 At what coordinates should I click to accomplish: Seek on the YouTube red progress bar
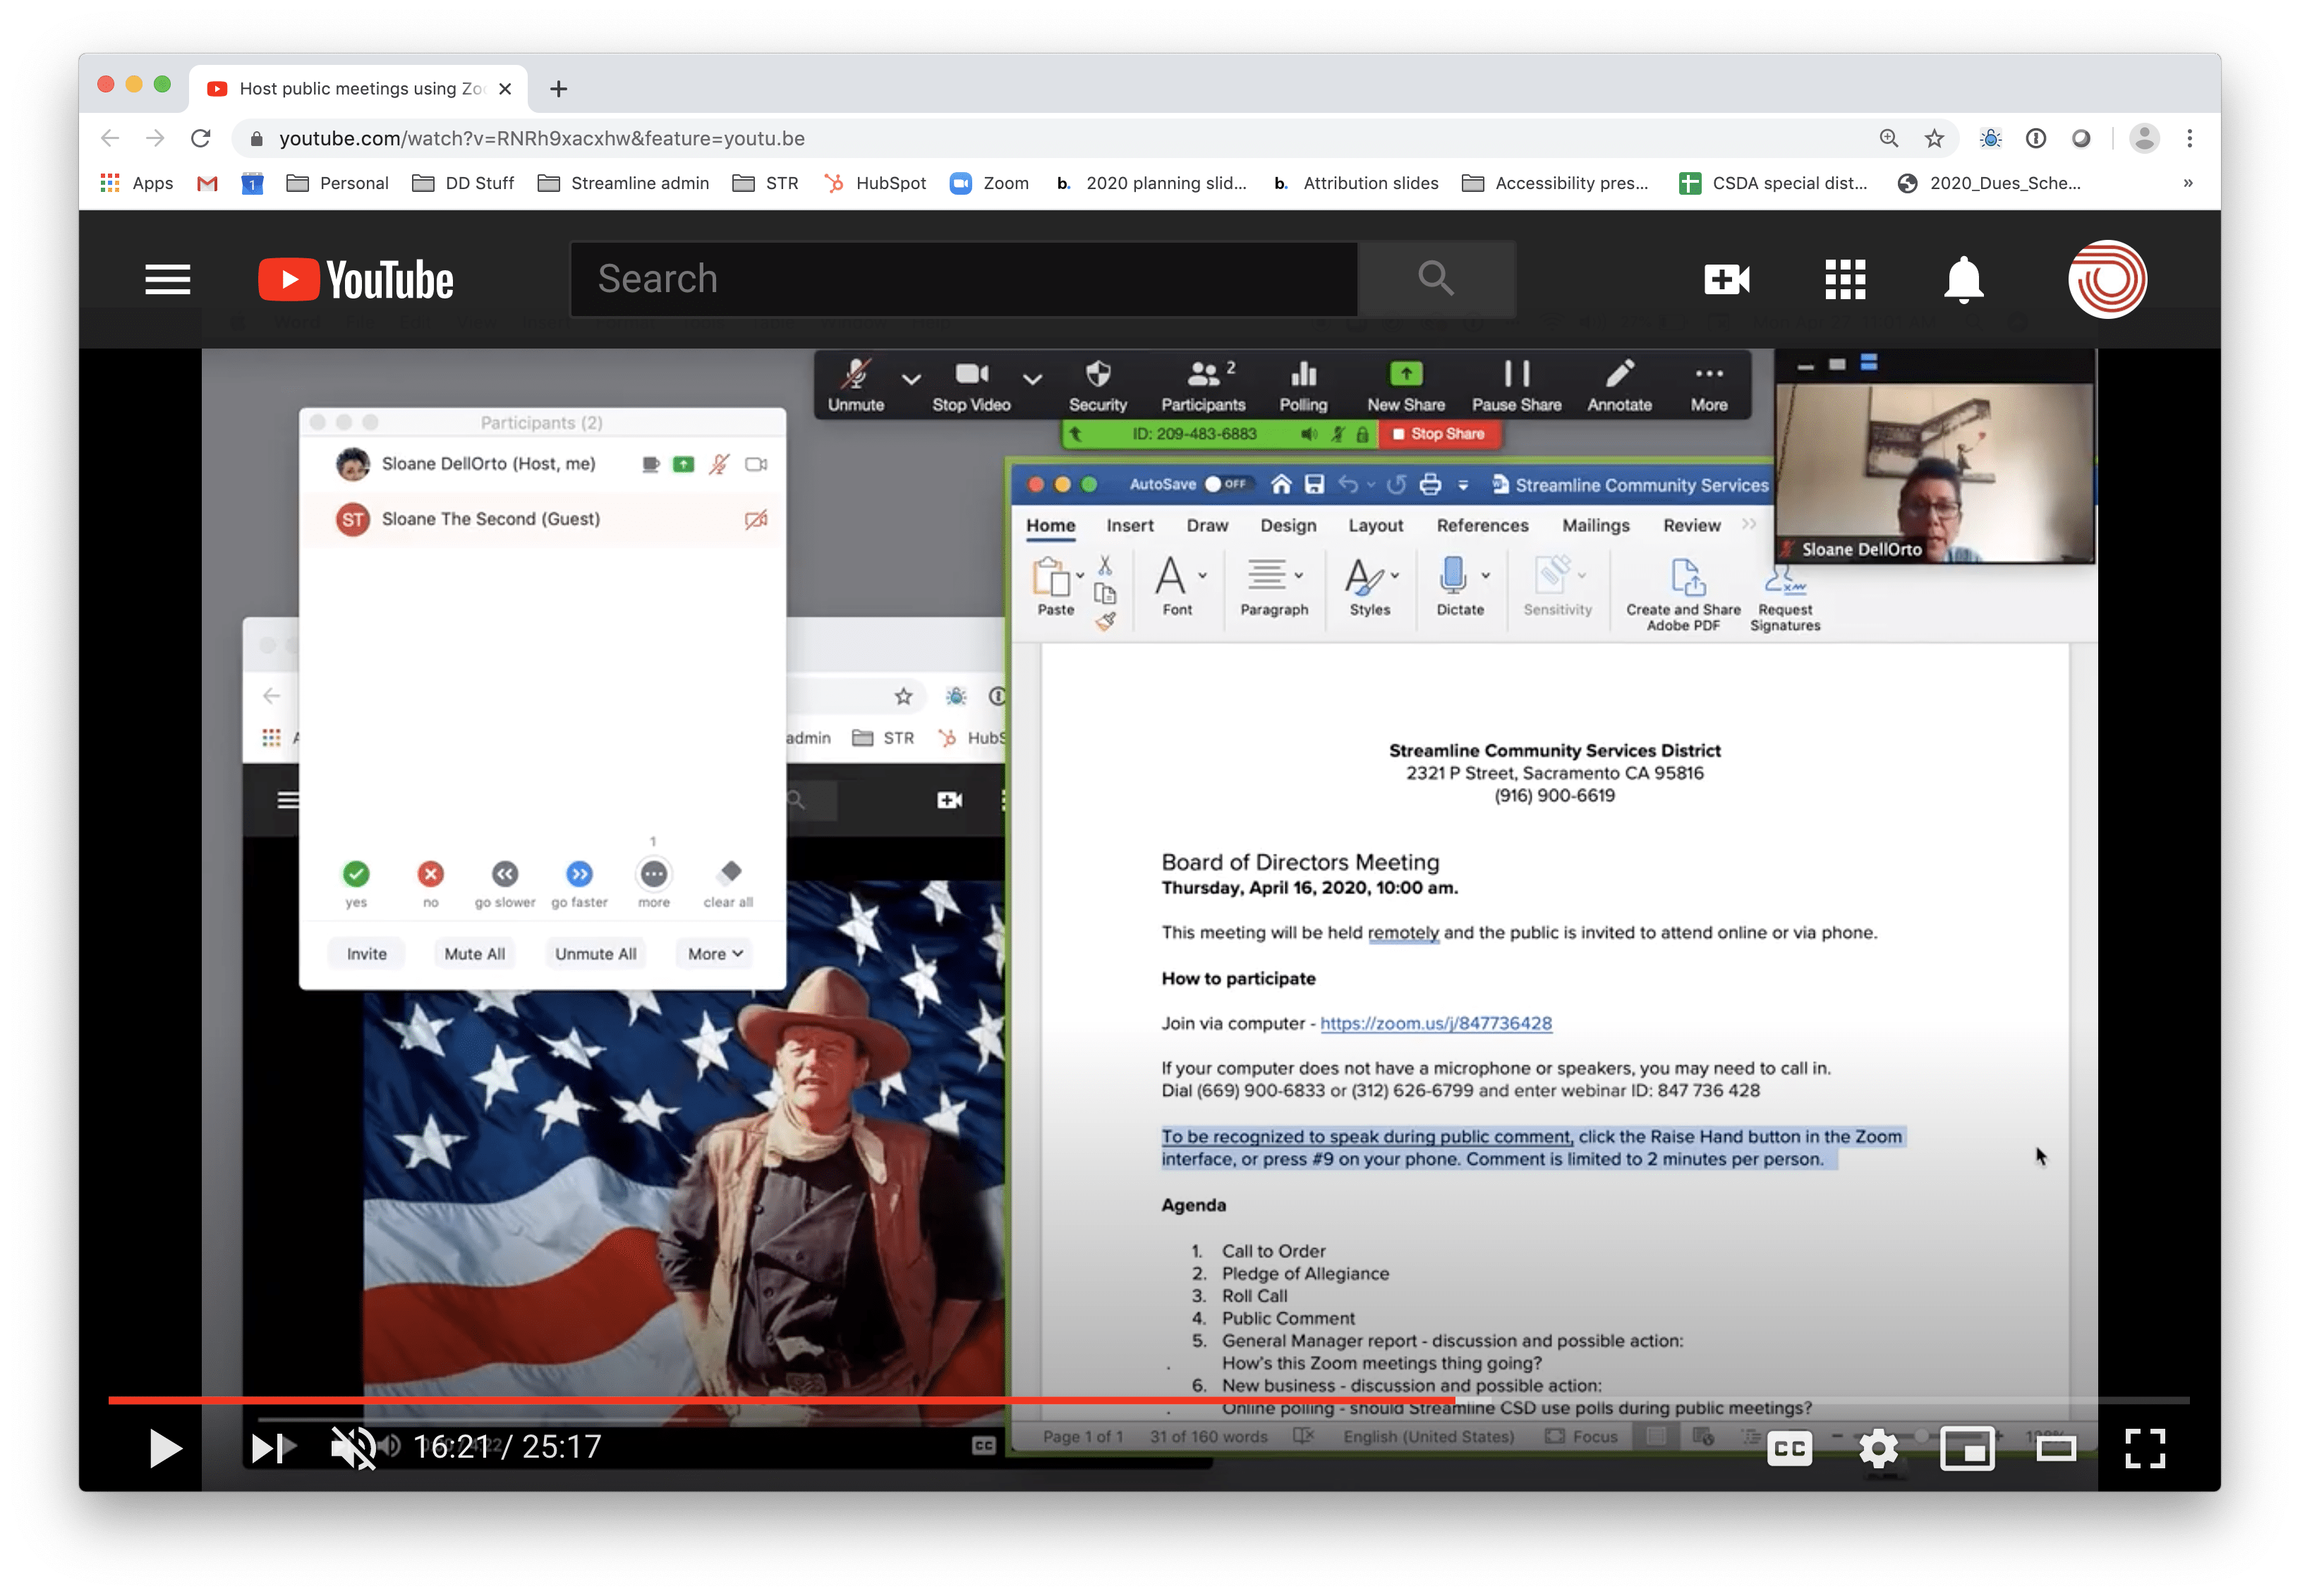point(1148,1401)
